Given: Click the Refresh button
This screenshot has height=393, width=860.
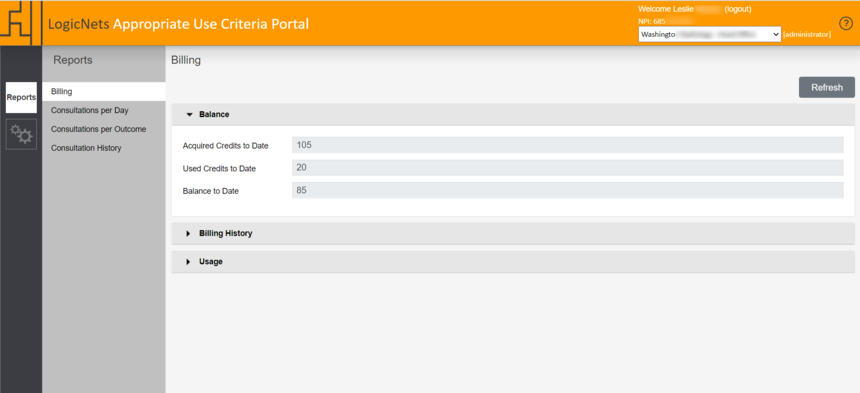Looking at the screenshot, I should pos(827,88).
